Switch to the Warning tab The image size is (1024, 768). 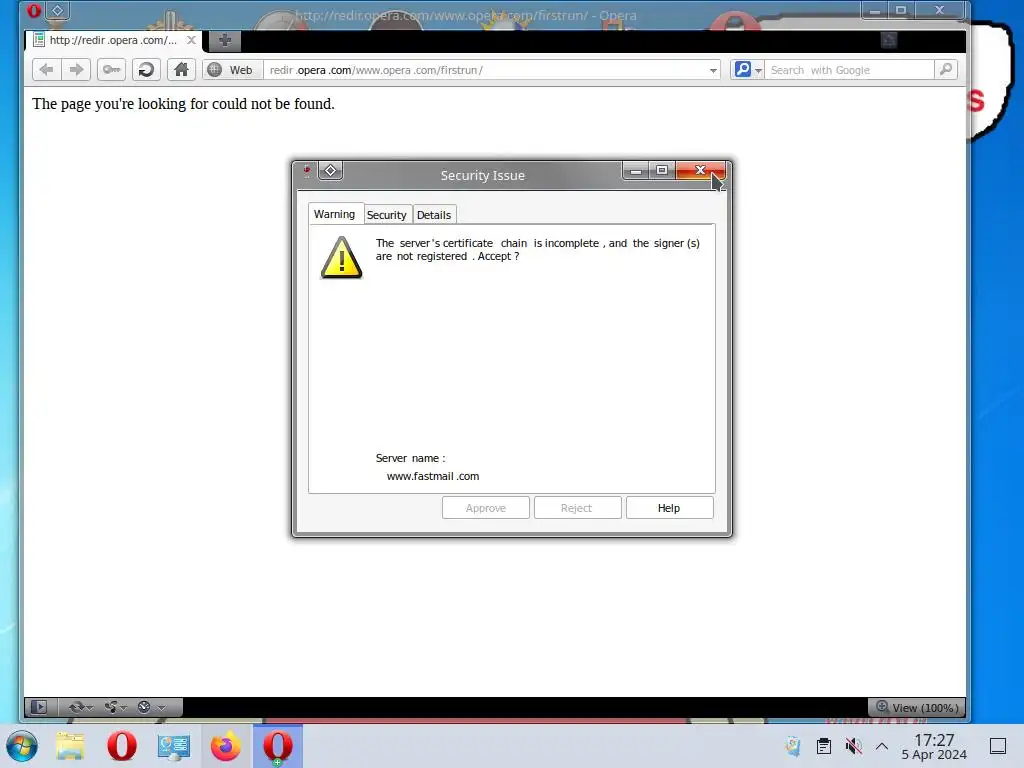(334, 214)
